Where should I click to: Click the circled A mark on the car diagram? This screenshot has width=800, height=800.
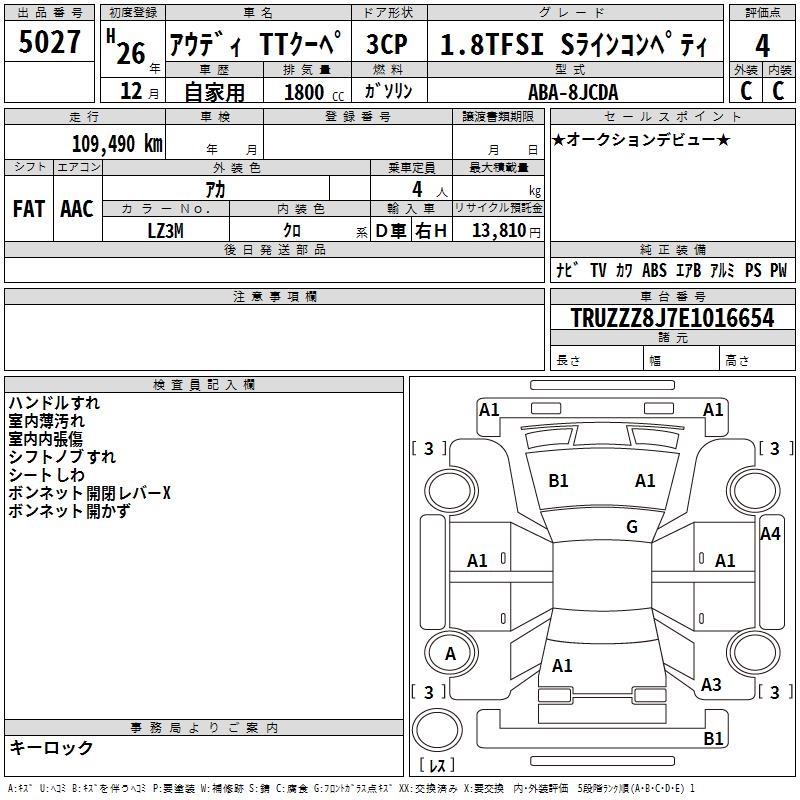click(450, 654)
